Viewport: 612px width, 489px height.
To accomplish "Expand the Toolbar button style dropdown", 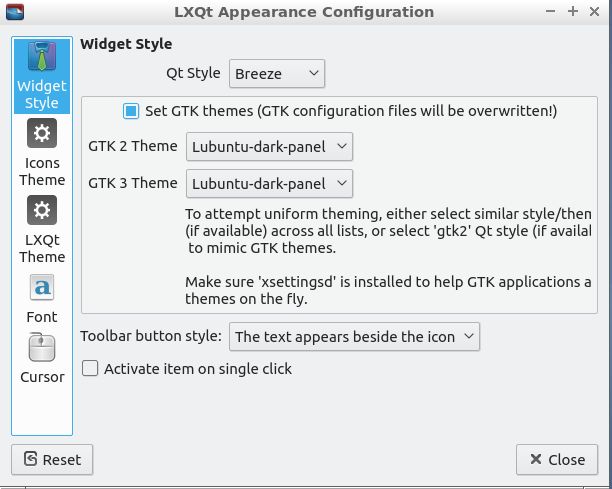I will pyautogui.click(x=354, y=336).
